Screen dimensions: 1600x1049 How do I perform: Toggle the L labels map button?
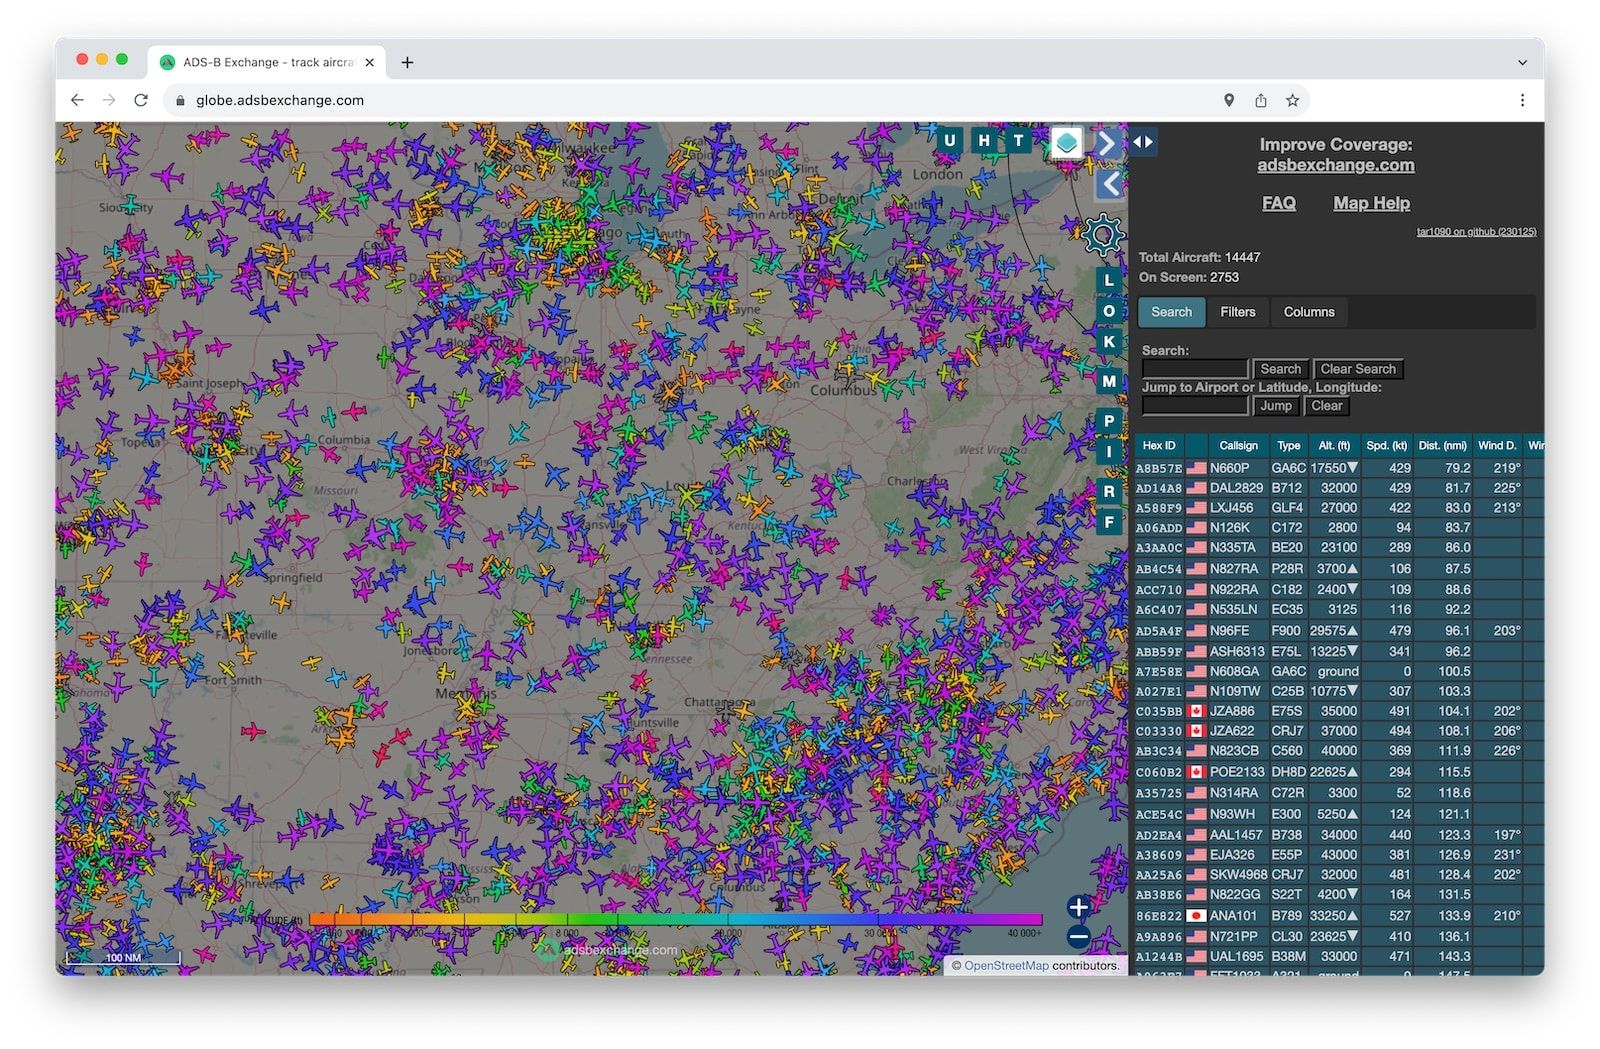click(x=1108, y=281)
